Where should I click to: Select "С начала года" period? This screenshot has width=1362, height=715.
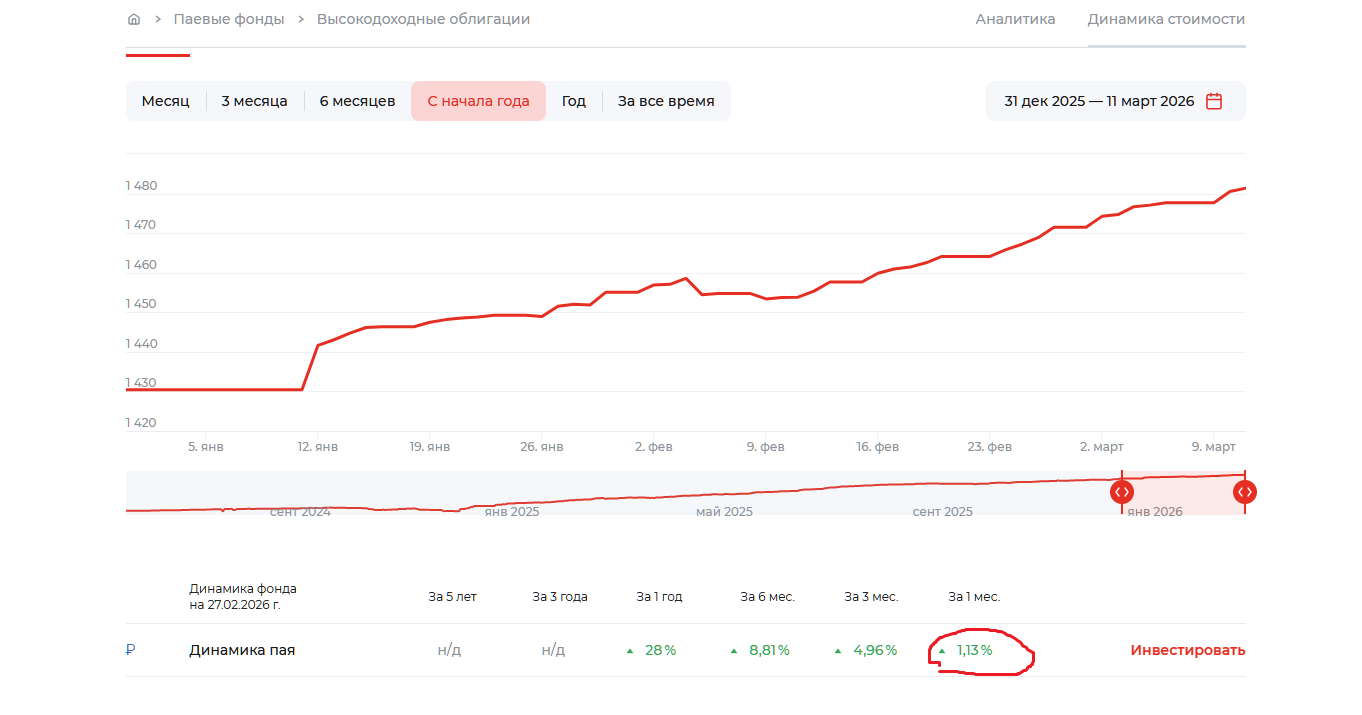pos(478,101)
